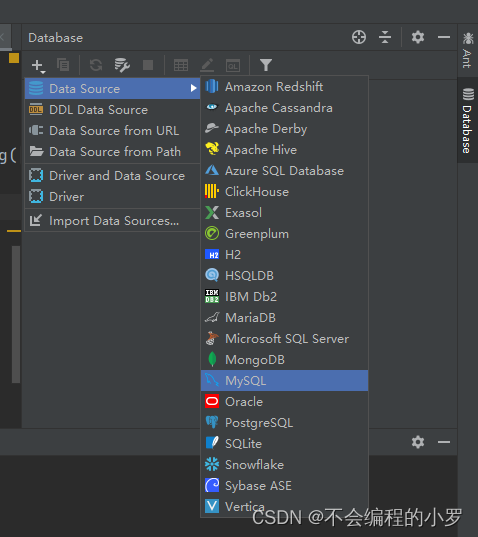
Task: Open the Data Source submenu
Action: click(113, 89)
